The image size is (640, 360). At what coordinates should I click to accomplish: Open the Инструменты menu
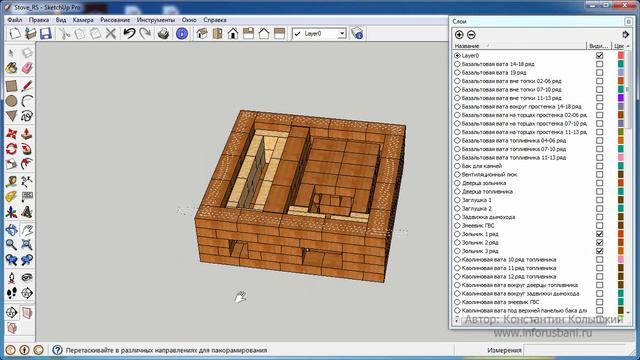tap(156, 20)
